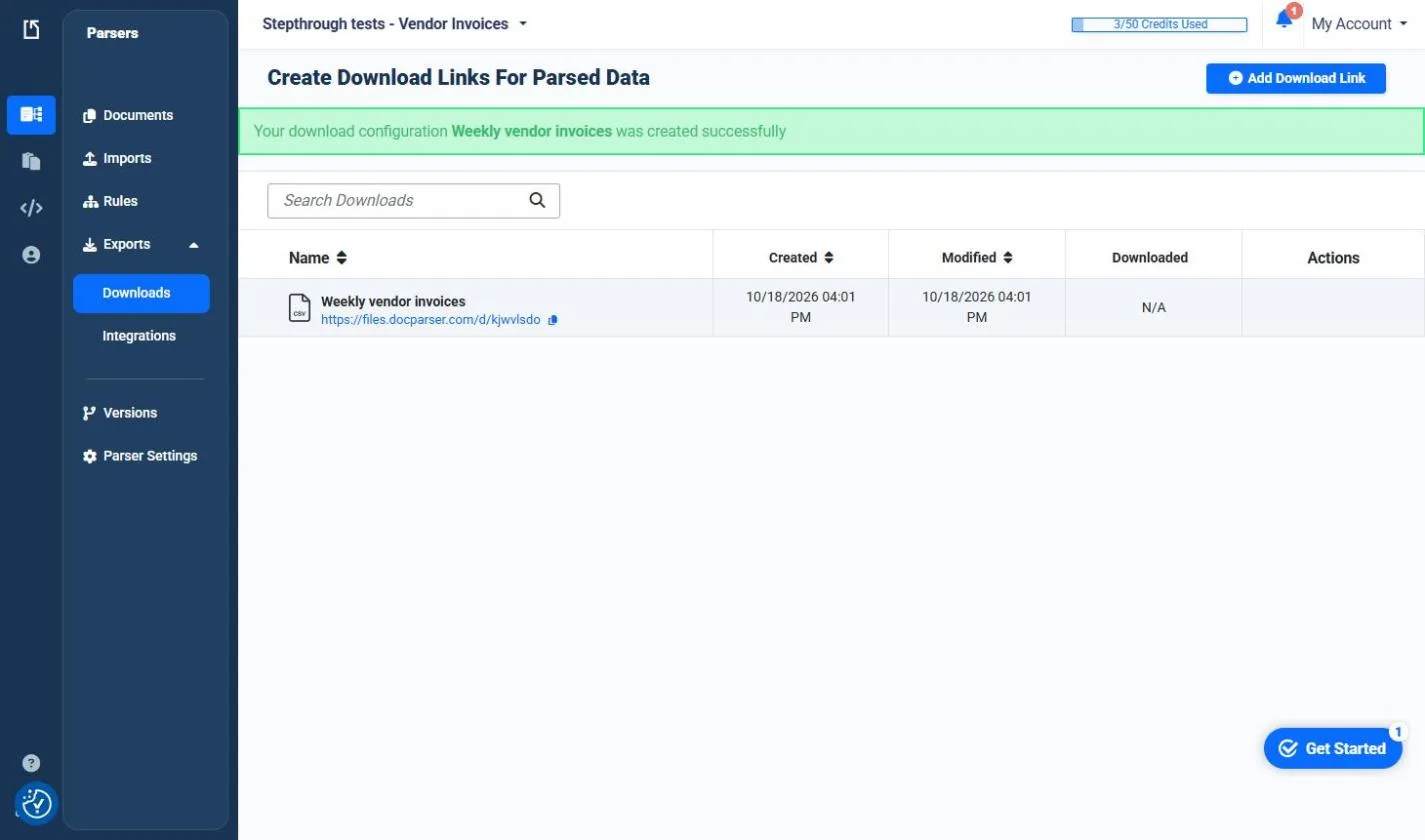Sort by Modified using the sort arrows
The width and height of the screenshot is (1425, 840).
tap(1008, 258)
